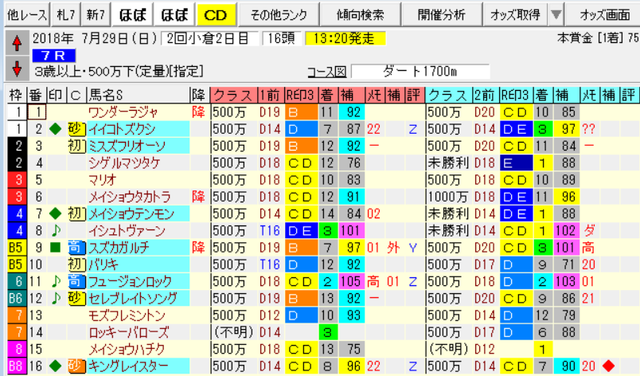
Task: Click the yellow CD rank button
Action: pos(216,15)
